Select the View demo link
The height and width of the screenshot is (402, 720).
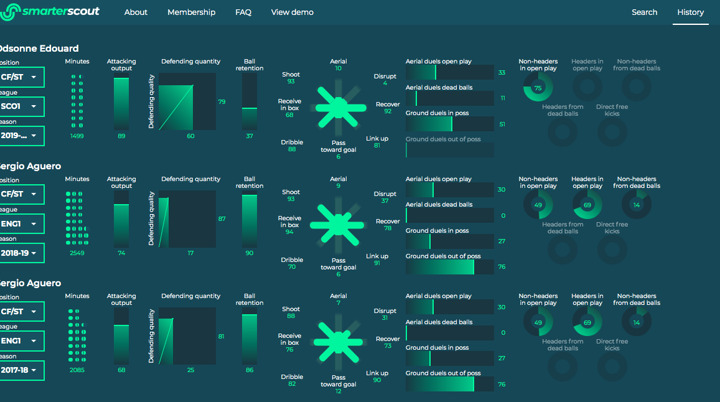[292, 12]
